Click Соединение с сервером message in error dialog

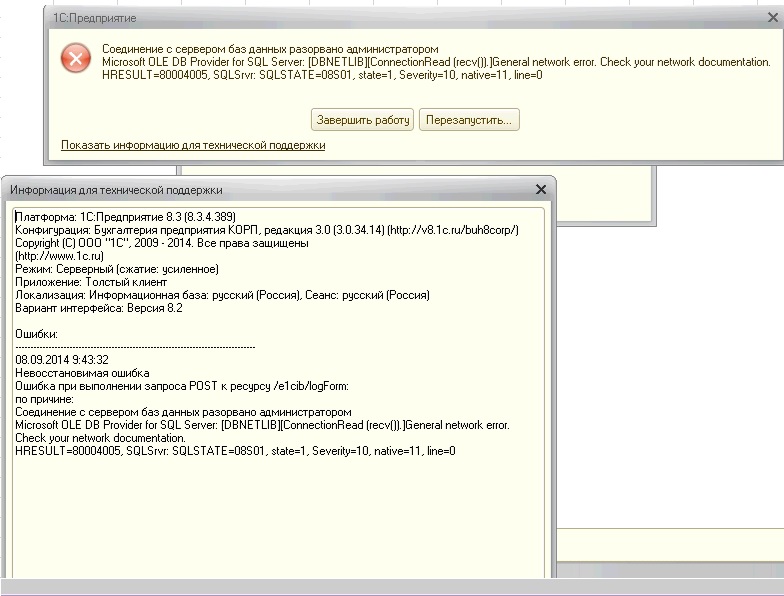[270, 48]
